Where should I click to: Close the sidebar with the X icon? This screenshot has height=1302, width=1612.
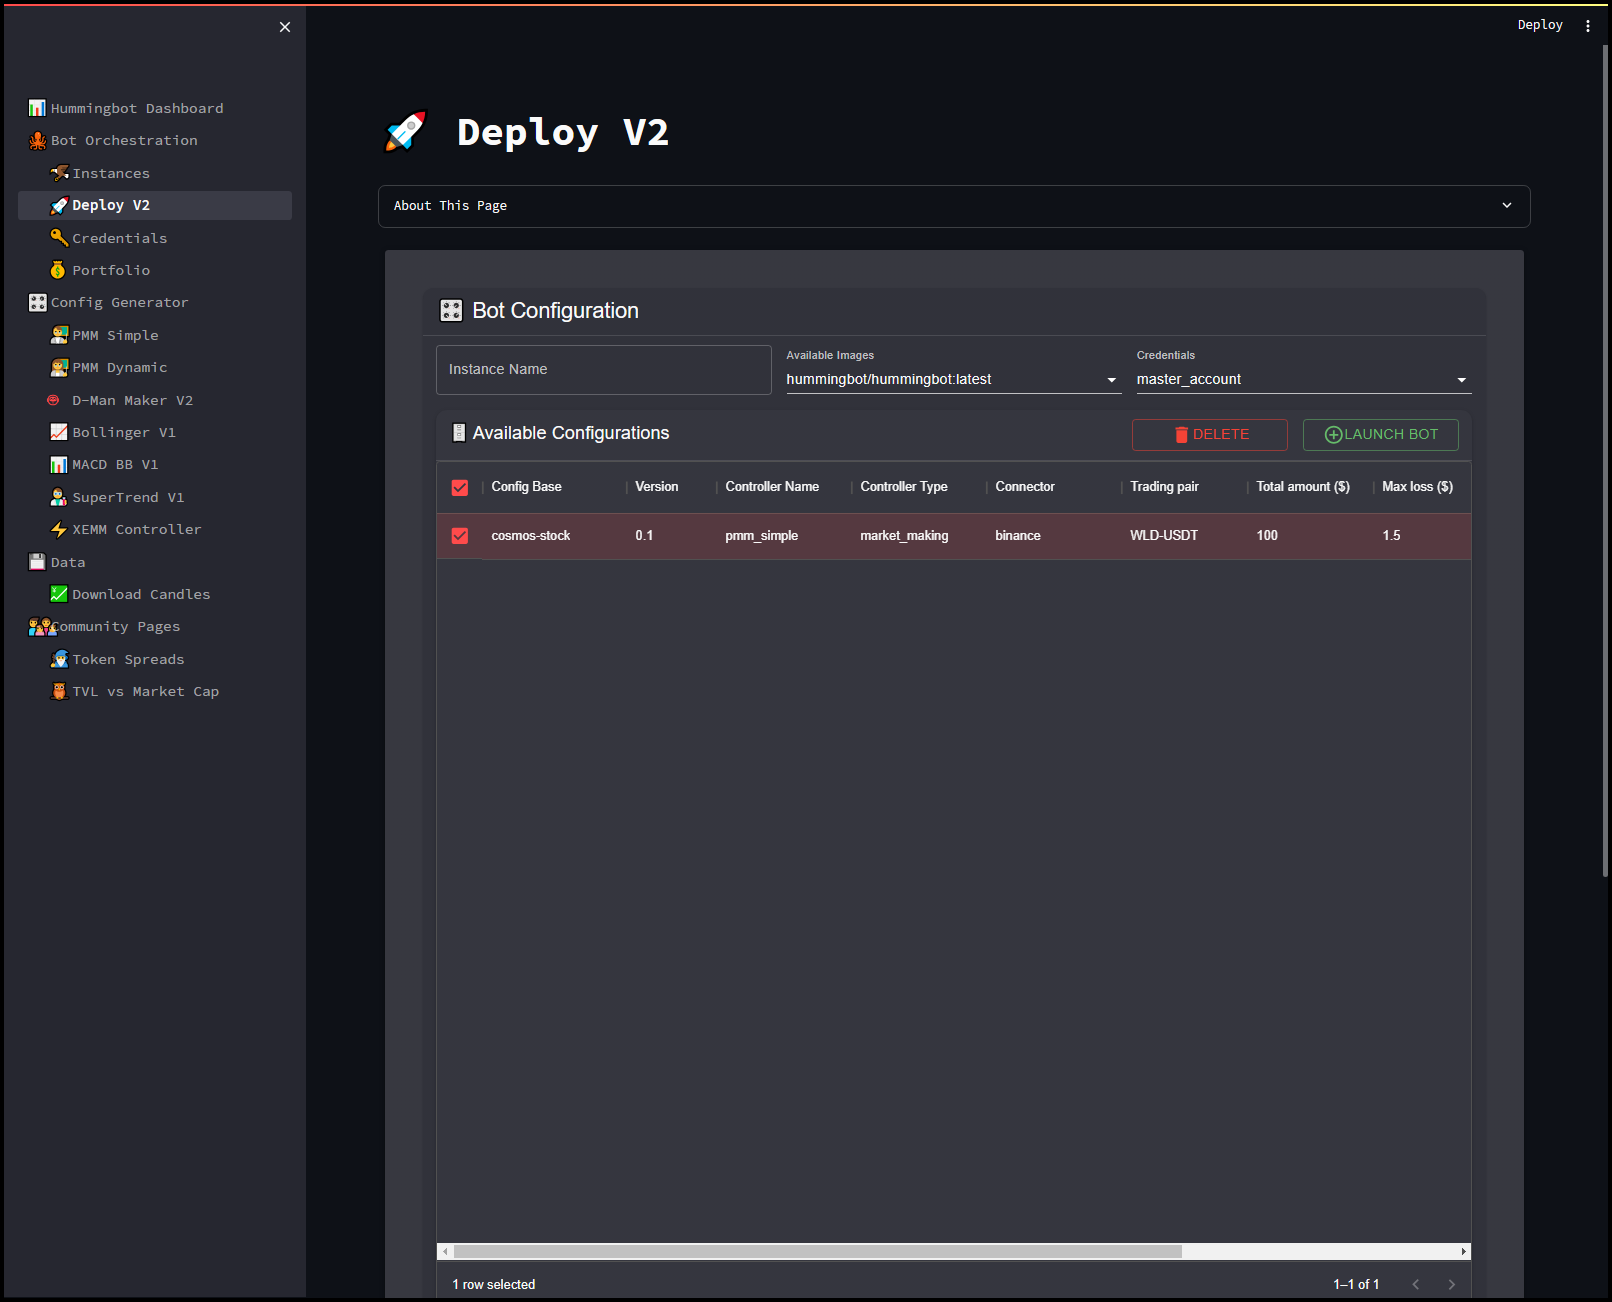coord(285,27)
